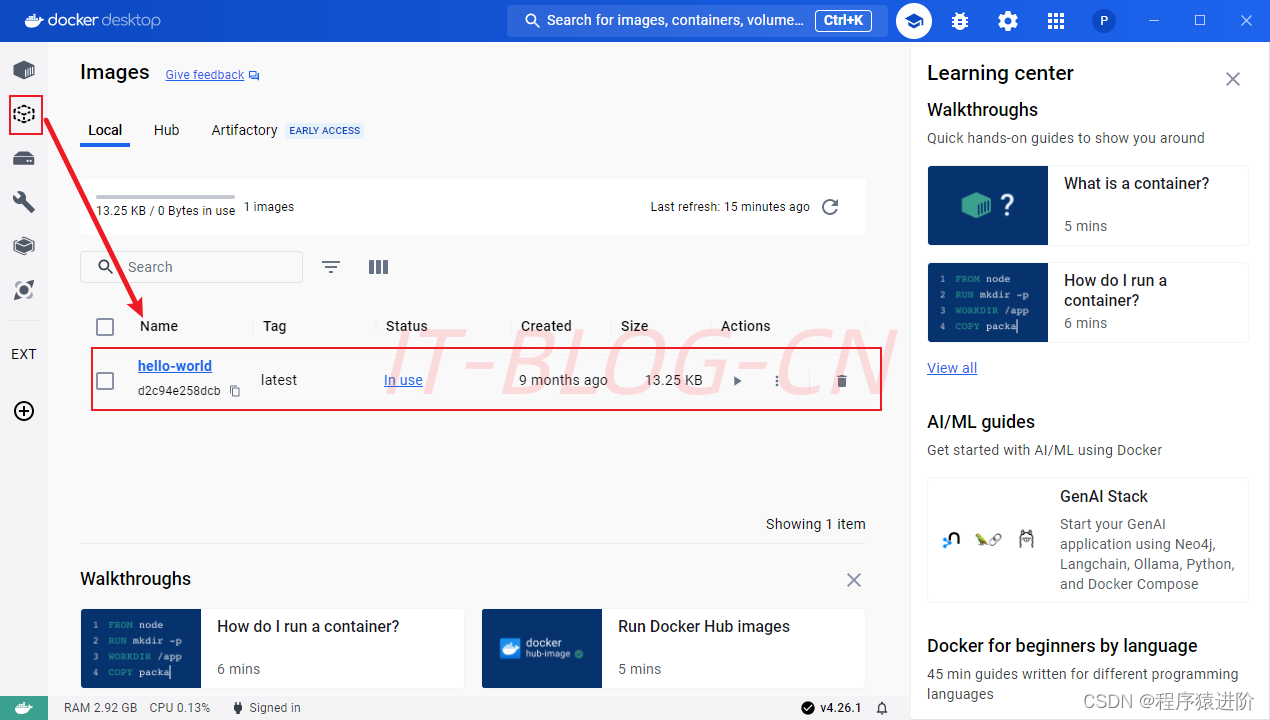Image resolution: width=1270 pixels, height=720 pixels.
Task: Open the user account avatar P
Action: [1104, 21]
